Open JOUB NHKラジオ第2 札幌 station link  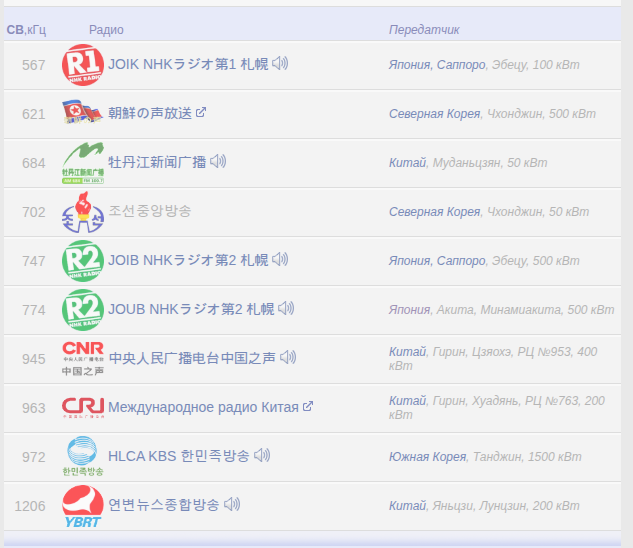click(191, 309)
